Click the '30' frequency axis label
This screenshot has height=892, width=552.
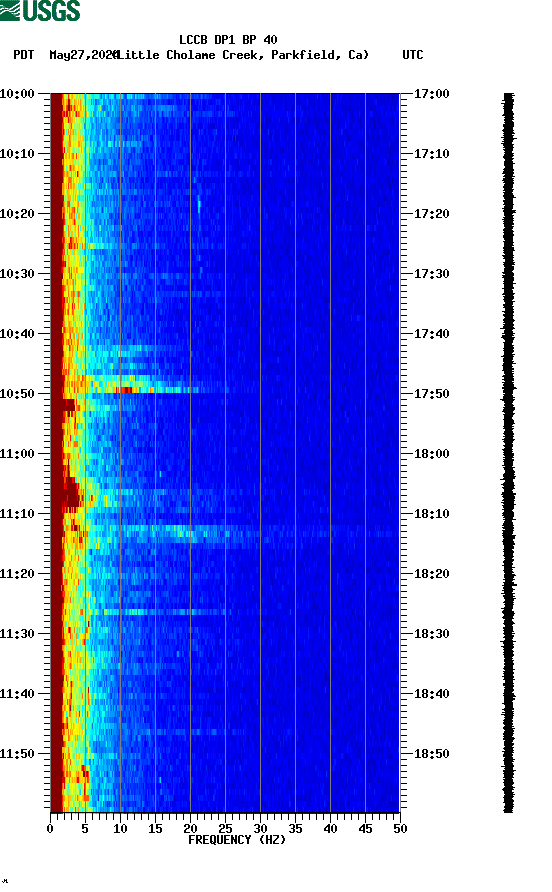pos(260,829)
